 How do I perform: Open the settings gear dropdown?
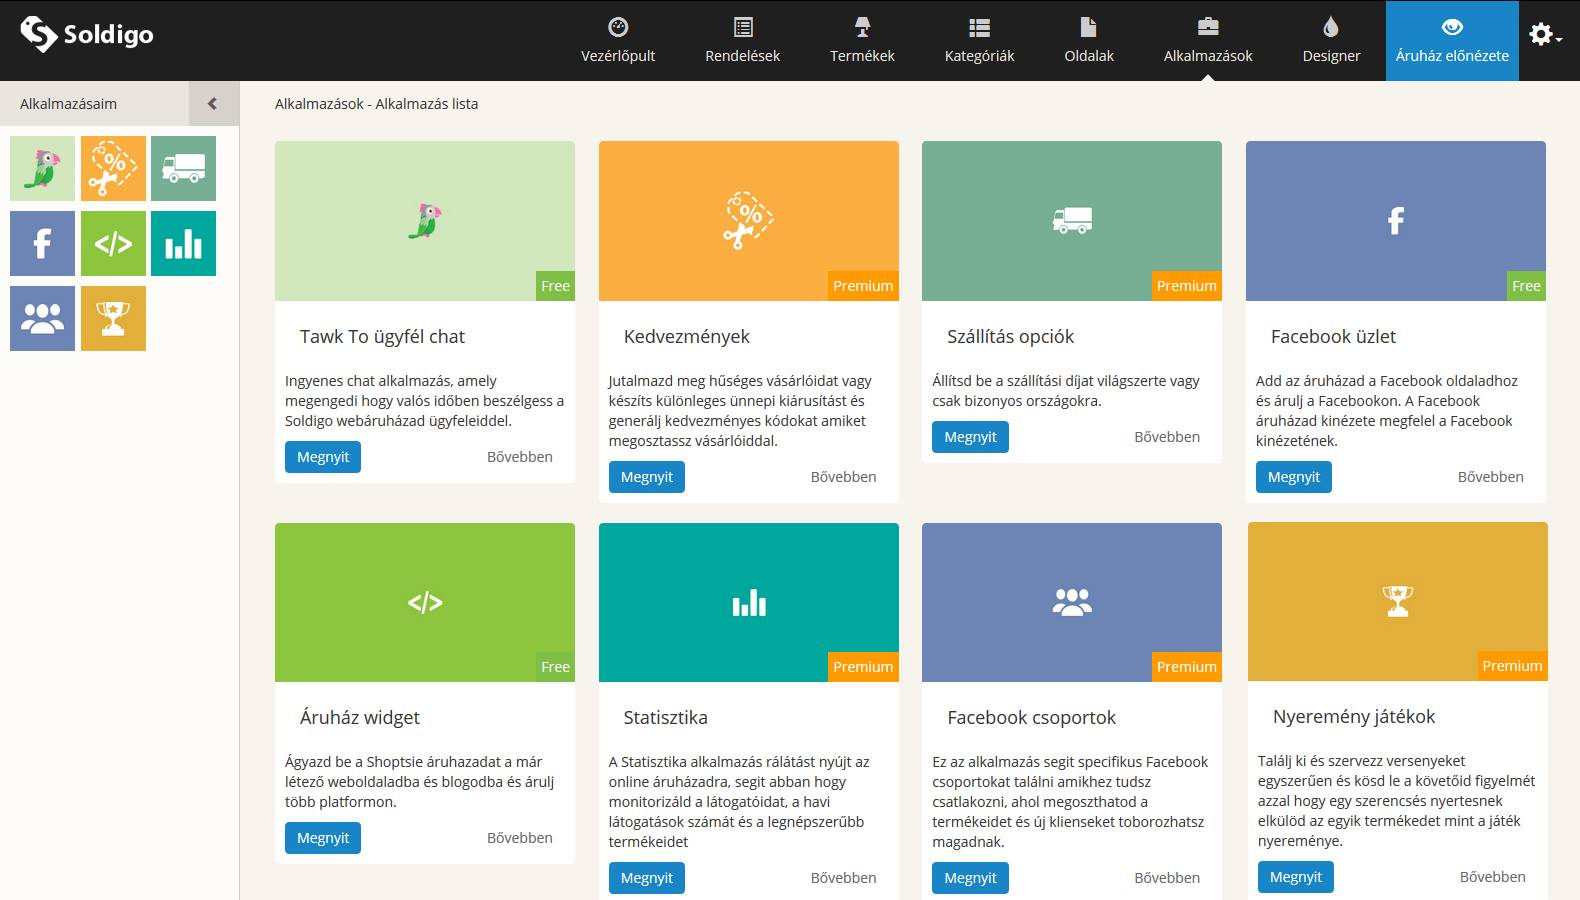click(x=1545, y=35)
